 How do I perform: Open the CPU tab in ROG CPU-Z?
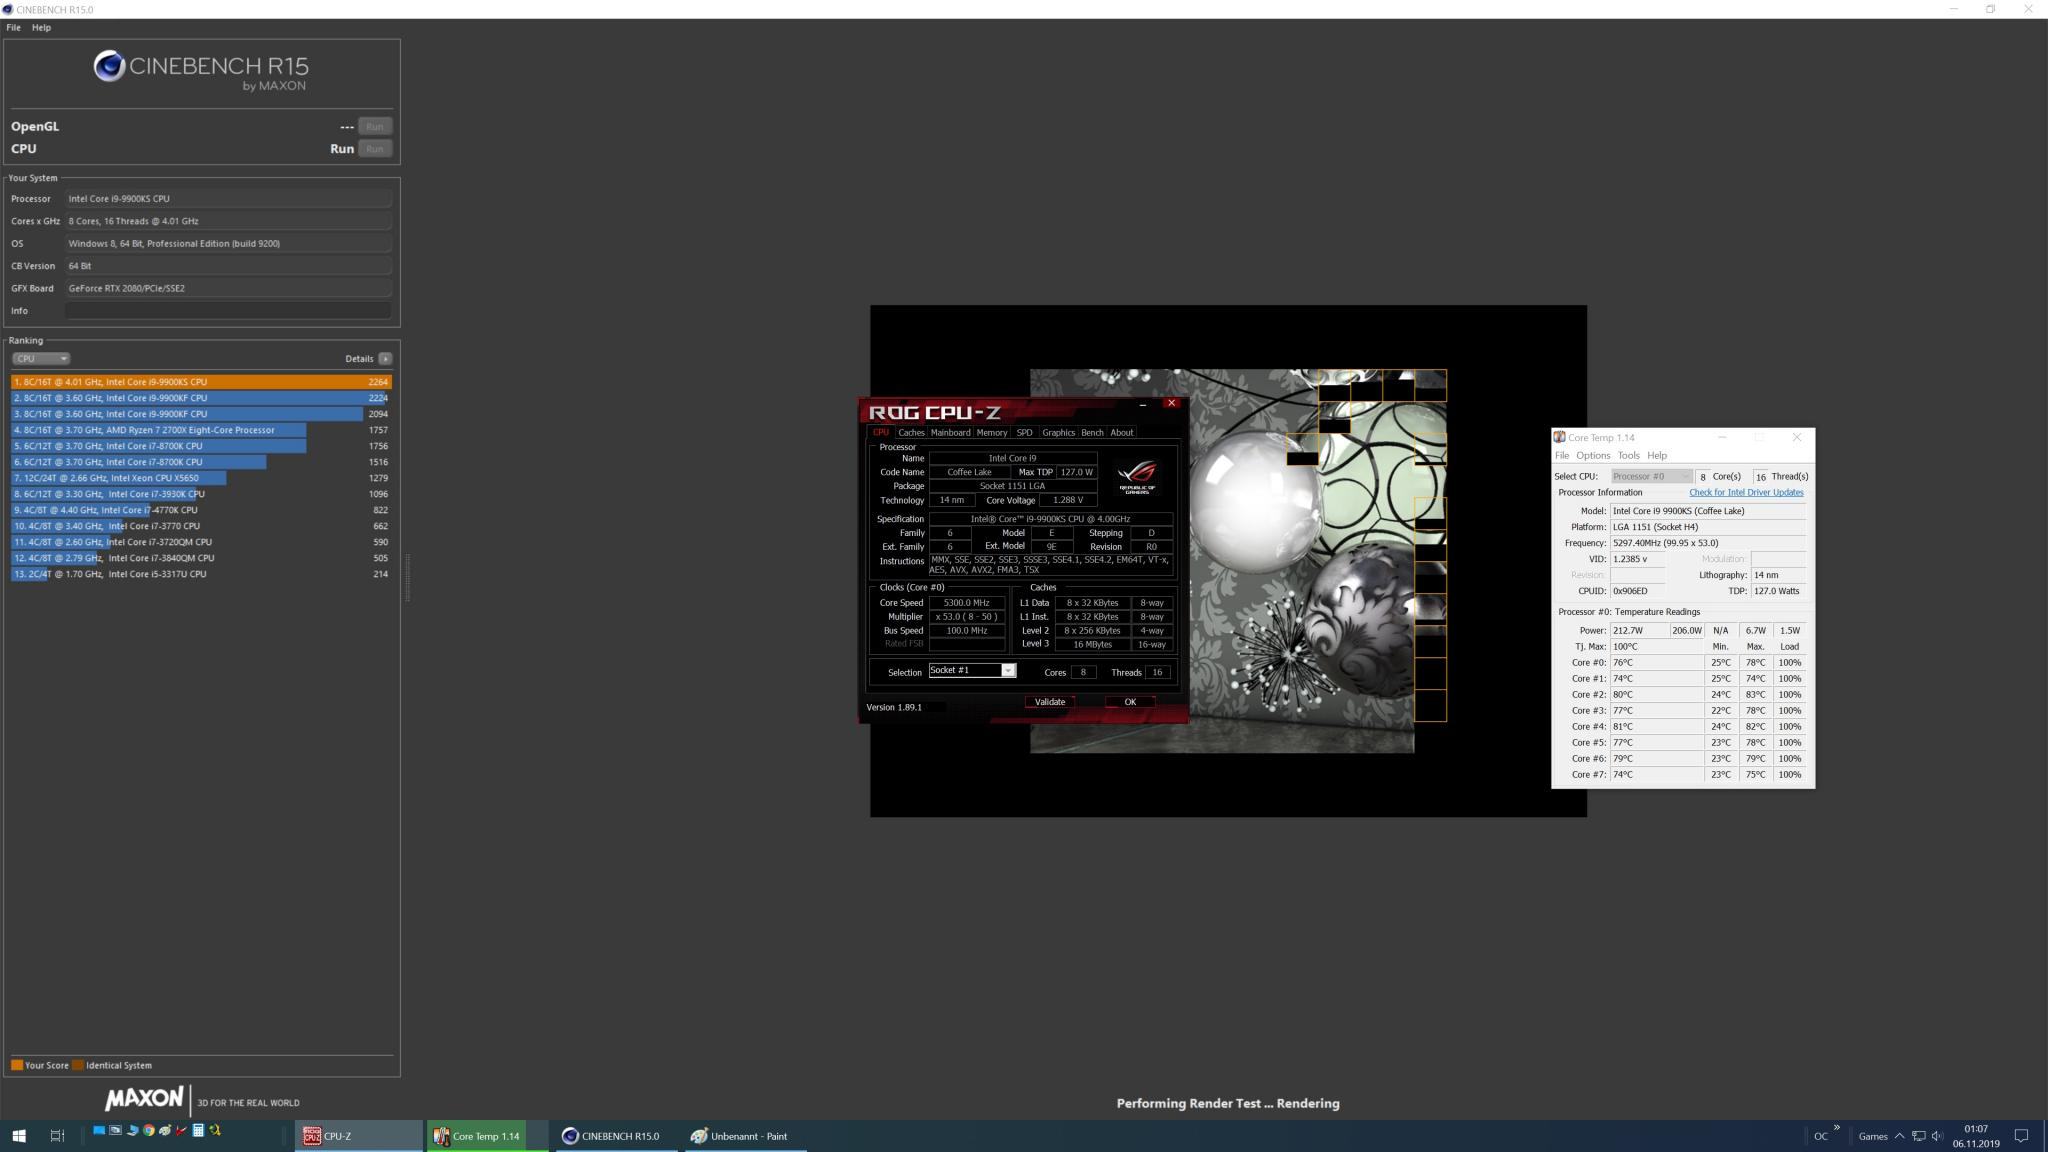click(x=880, y=432)
